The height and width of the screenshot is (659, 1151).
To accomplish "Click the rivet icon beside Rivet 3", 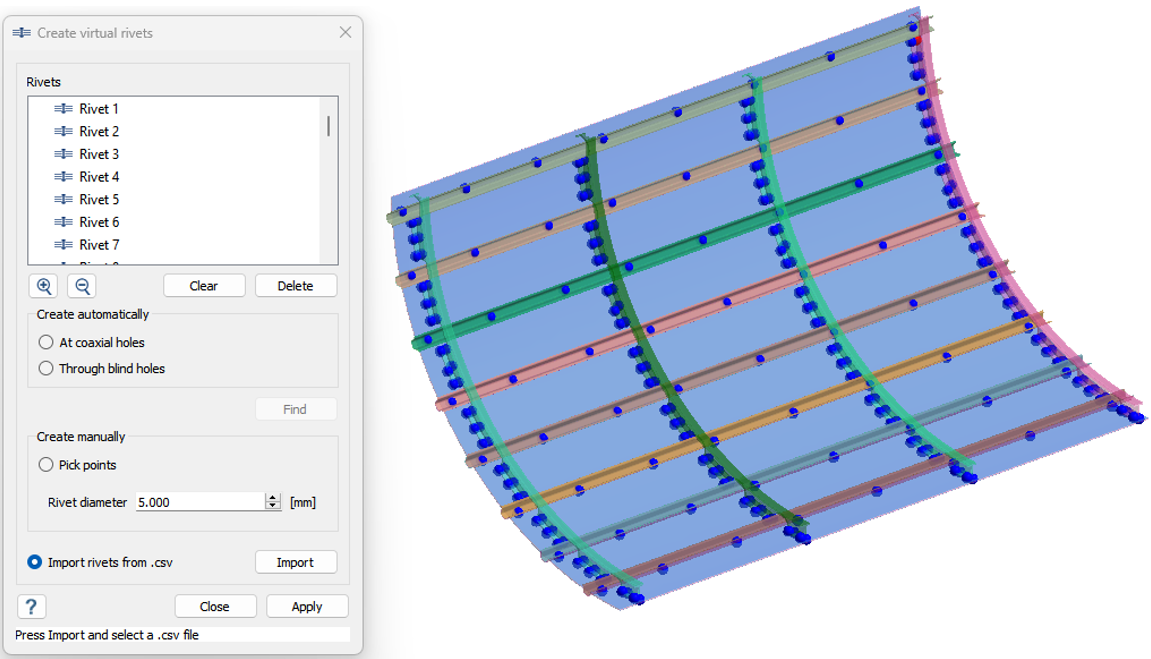I will pyautogui.click(x=63, y=154).
